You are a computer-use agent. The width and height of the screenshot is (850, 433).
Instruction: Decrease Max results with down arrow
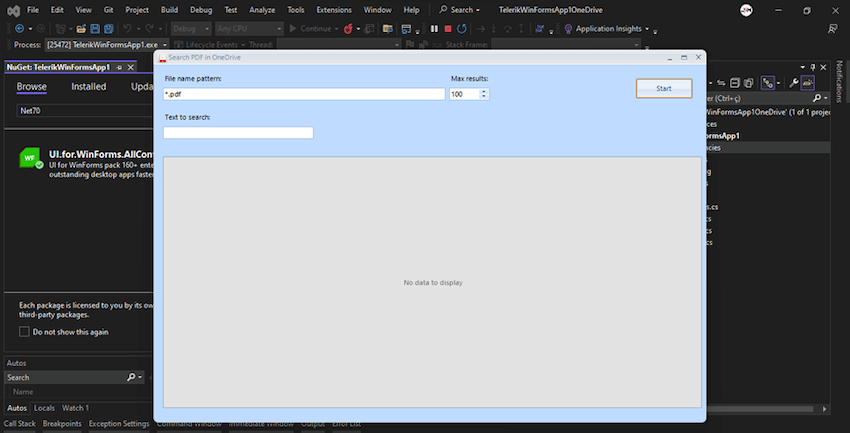[484, 97]
